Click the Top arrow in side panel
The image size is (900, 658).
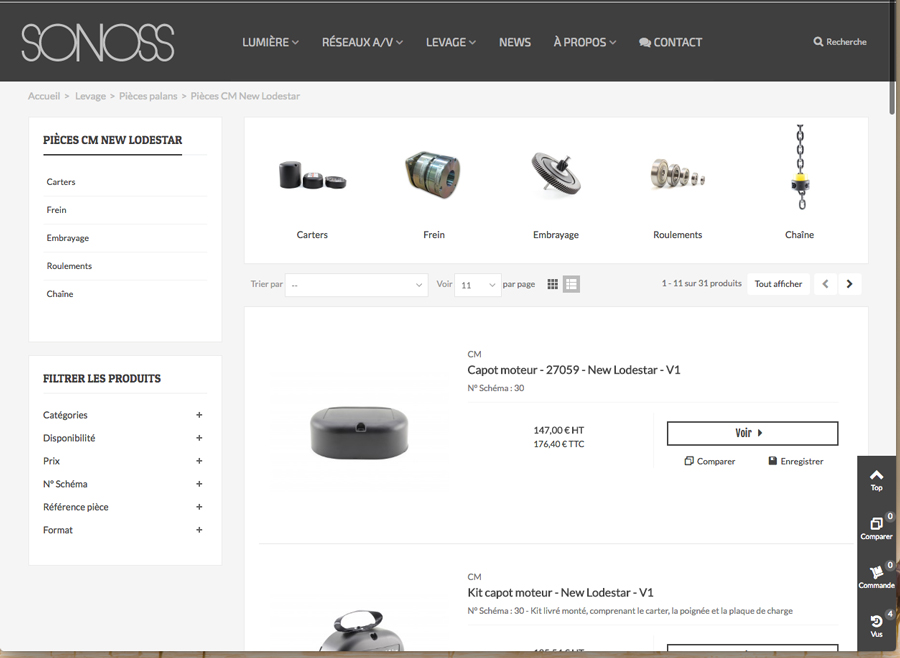tap(876, 481)
